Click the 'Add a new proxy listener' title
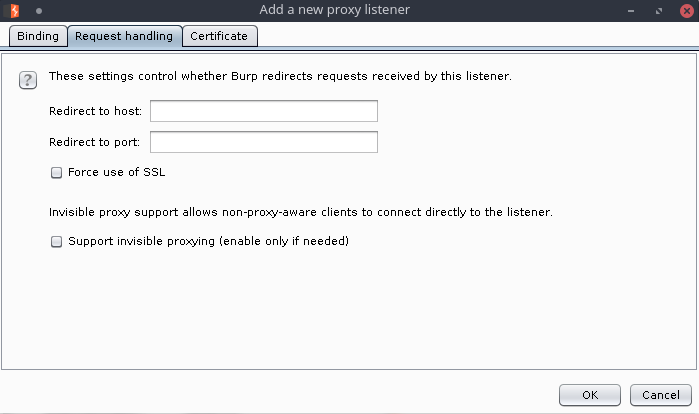Image resolution: width=699 pixels, height=414 pixels. click(x=334, y=10)
